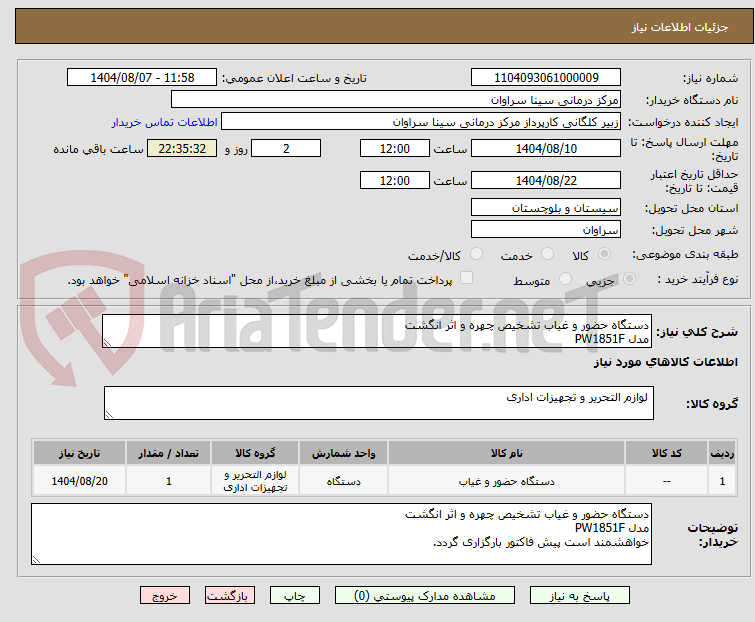Viewport: 755px width, 622px height.
Task: Click the announcement date field 1404/08/07 - 11:58
Action: [142, 78]
